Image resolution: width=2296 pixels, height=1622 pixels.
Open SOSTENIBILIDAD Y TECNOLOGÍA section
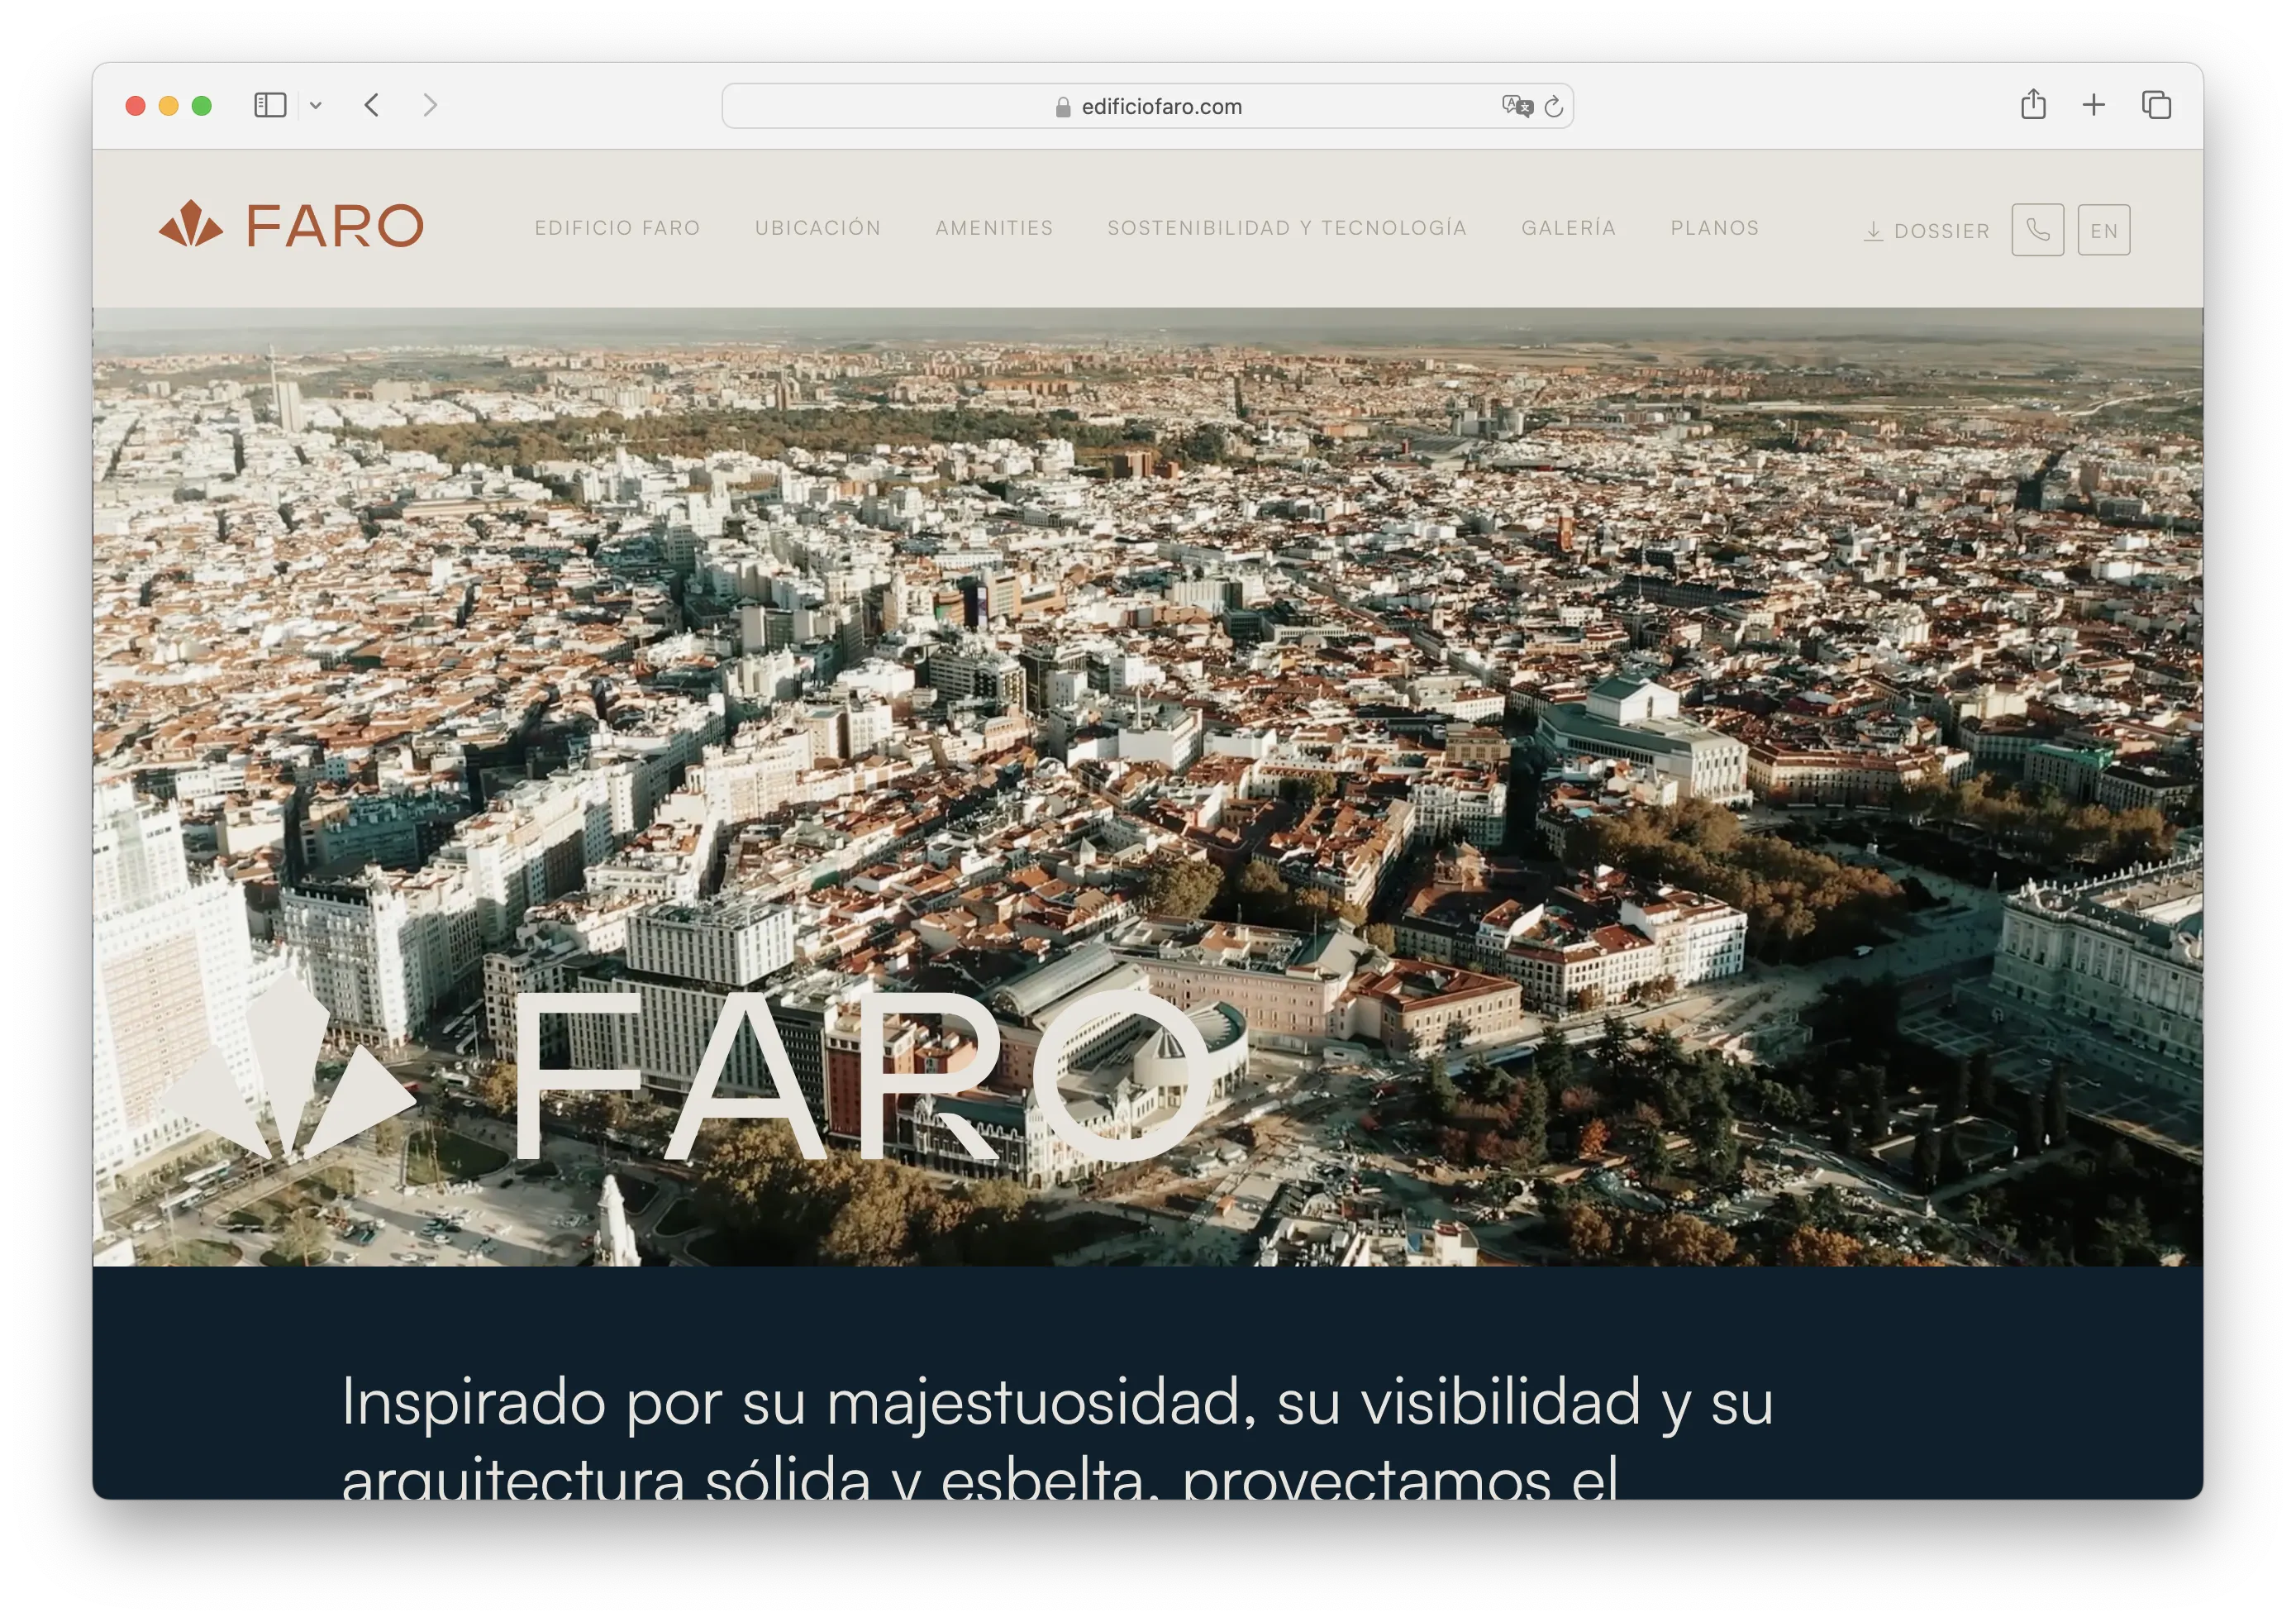(x=1287, y=228)
